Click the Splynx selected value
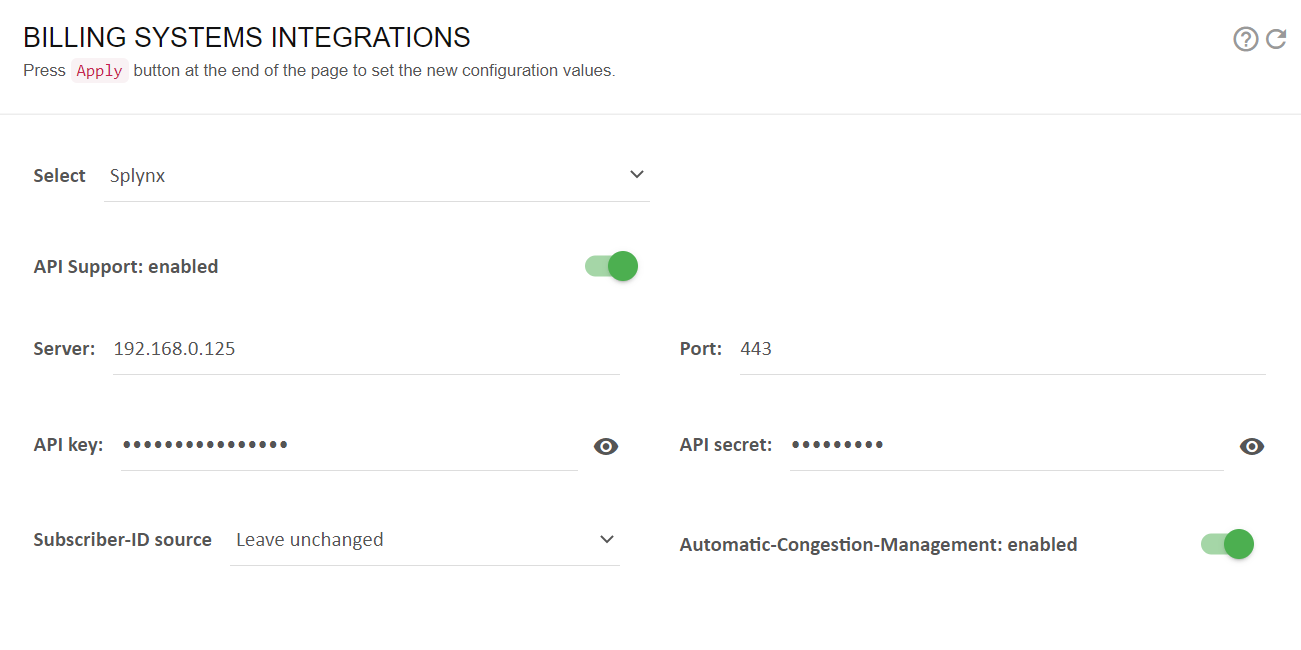This screenshot has height=650, width=1301. click(x=138, y=176)
